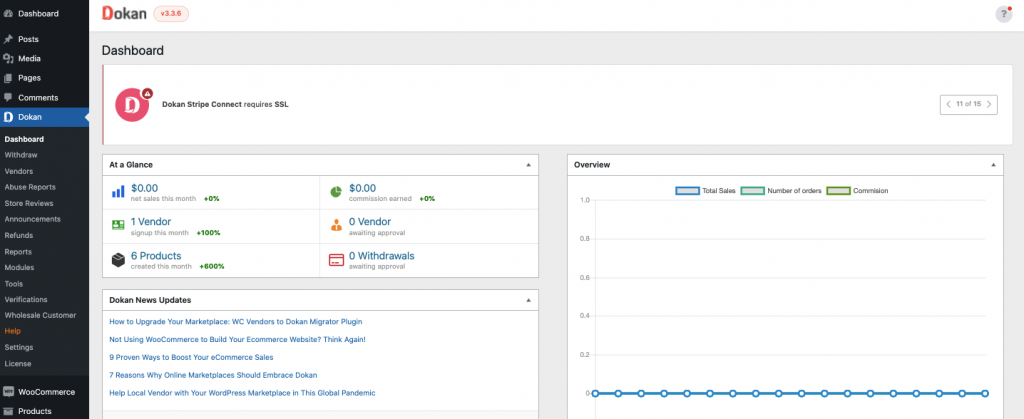Open Modules submenu item
This screenshot has height=419, width=1024.
19,267
